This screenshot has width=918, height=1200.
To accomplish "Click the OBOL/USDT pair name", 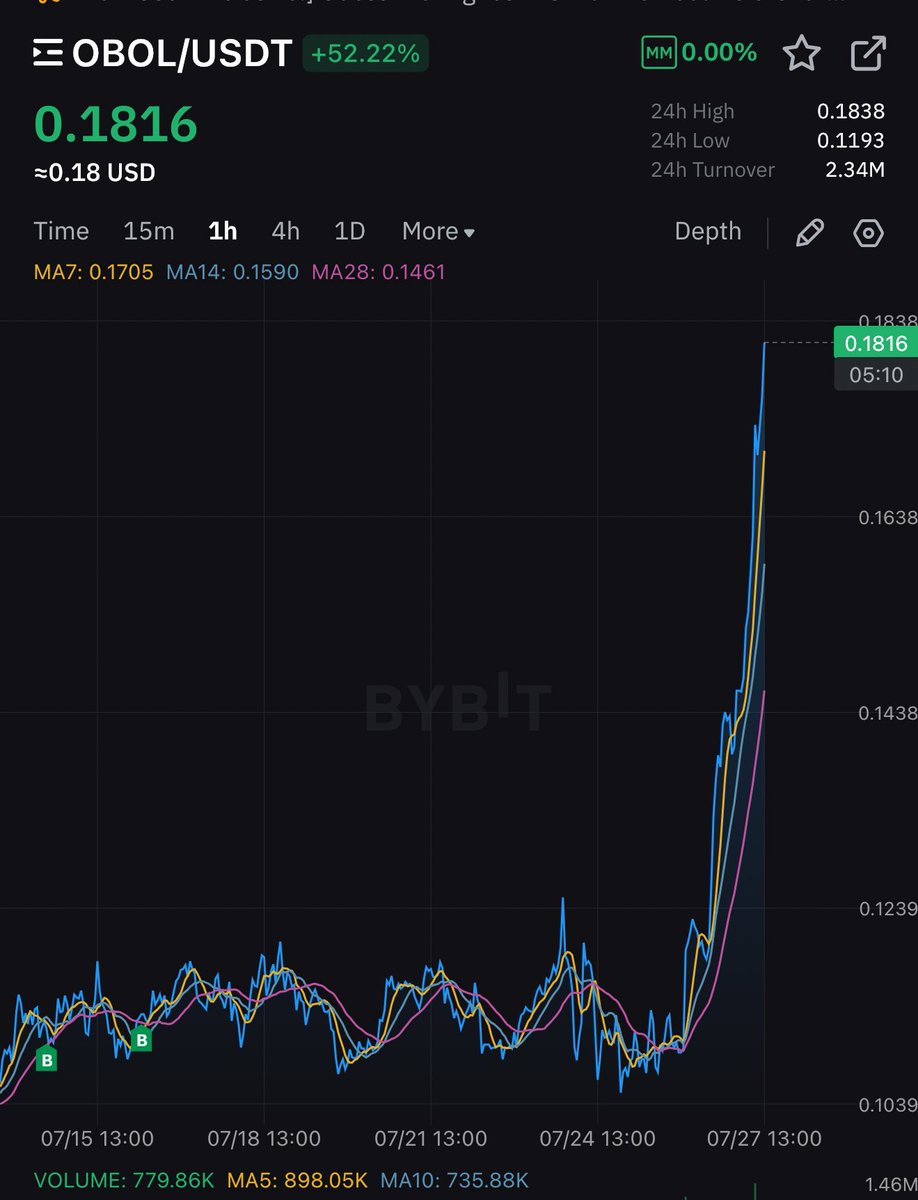I will pos(181,53).
